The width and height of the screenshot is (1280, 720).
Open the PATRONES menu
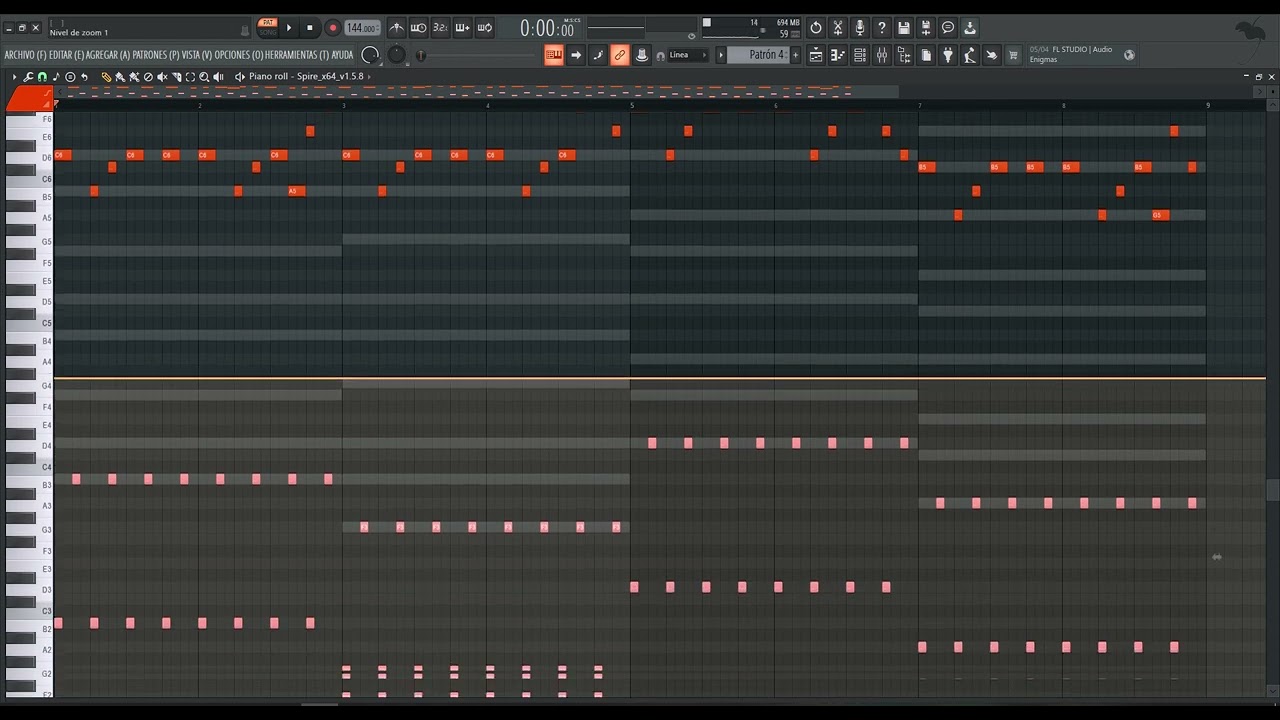pos(156,55)
